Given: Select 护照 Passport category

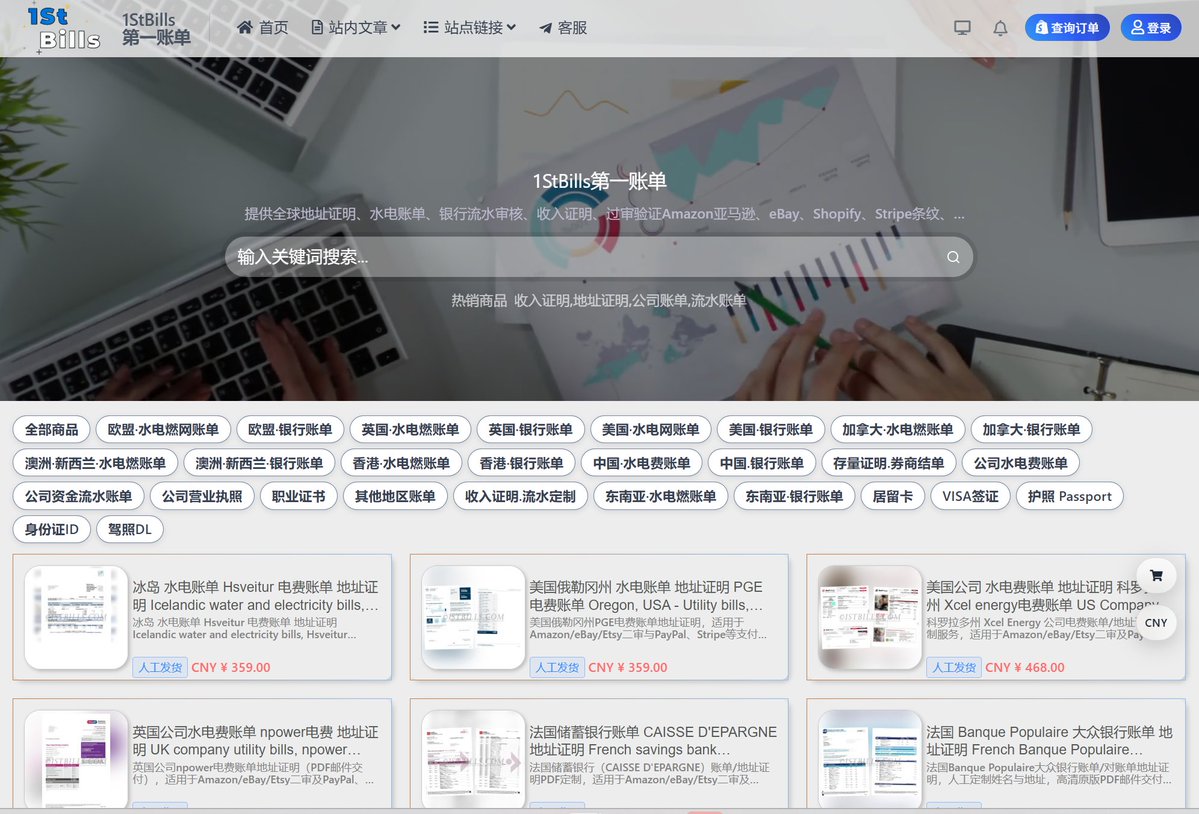Looking at the screenshot, I should (1070, 496).
